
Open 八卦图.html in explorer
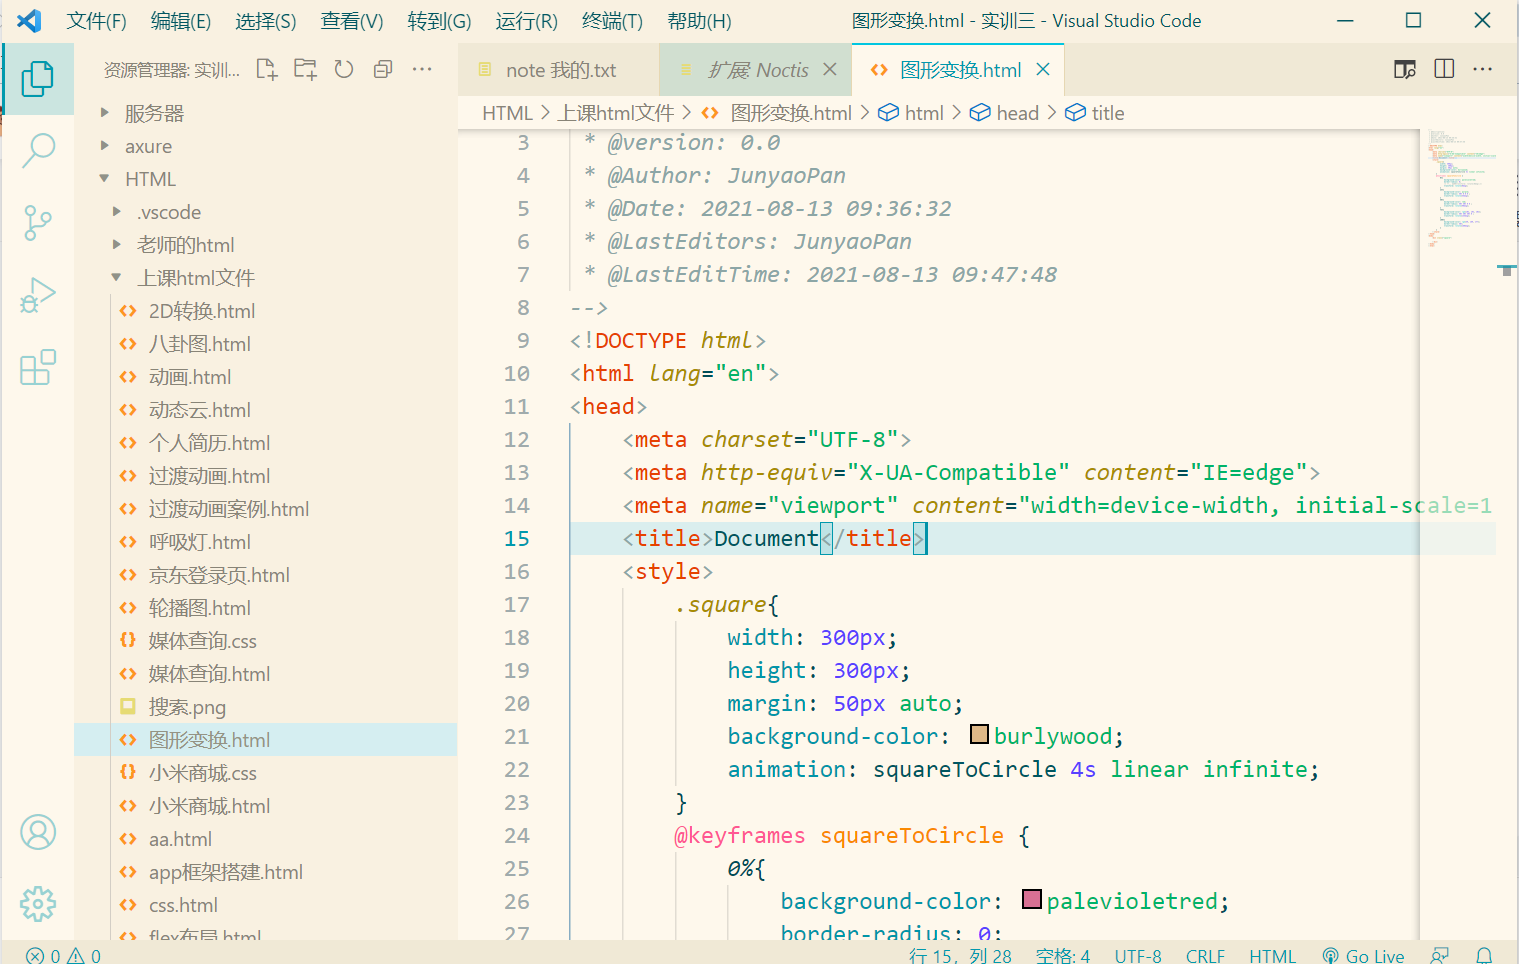point(265,344)
